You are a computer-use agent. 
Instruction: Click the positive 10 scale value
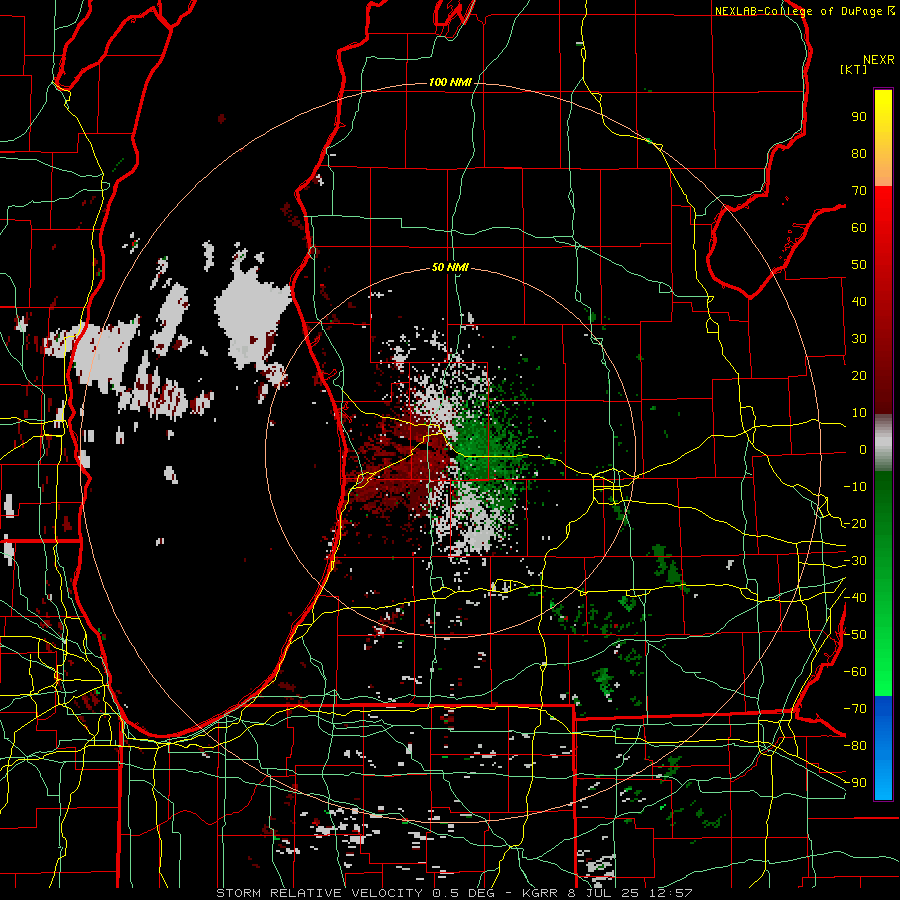[x=859, y=413]
